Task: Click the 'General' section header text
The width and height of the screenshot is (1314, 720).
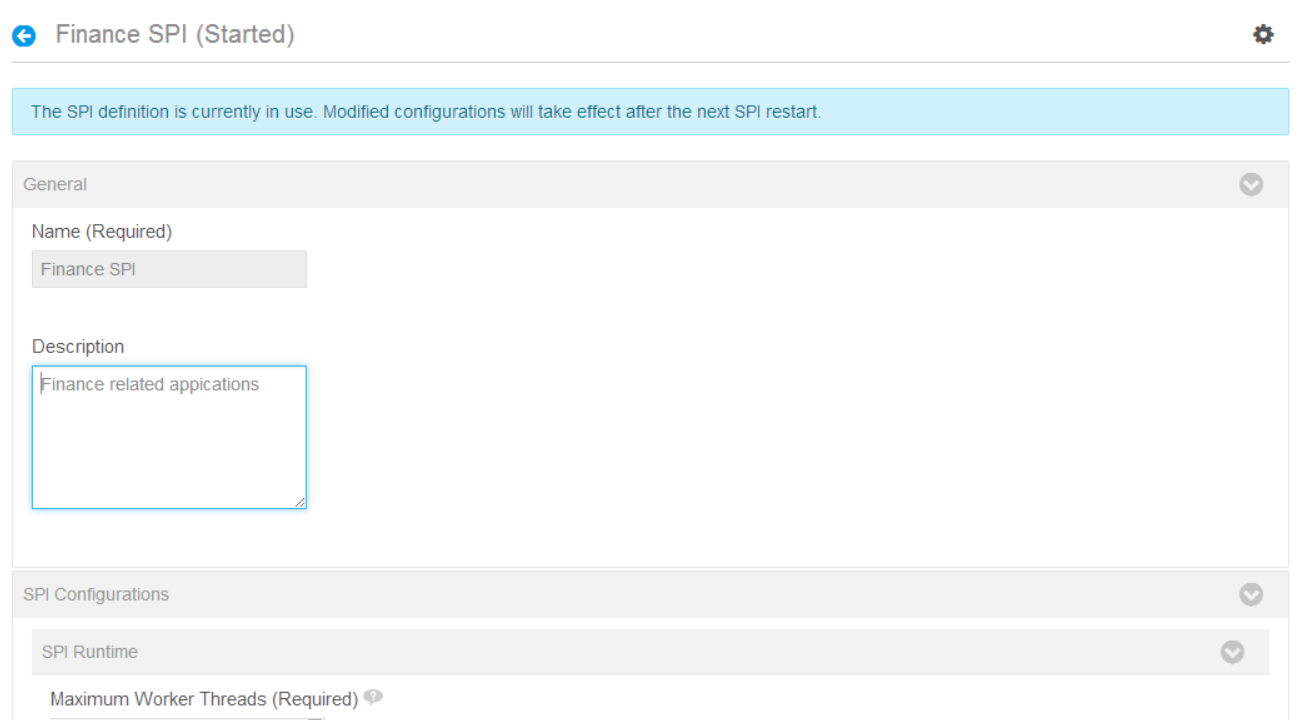Action: click(55, 185)
